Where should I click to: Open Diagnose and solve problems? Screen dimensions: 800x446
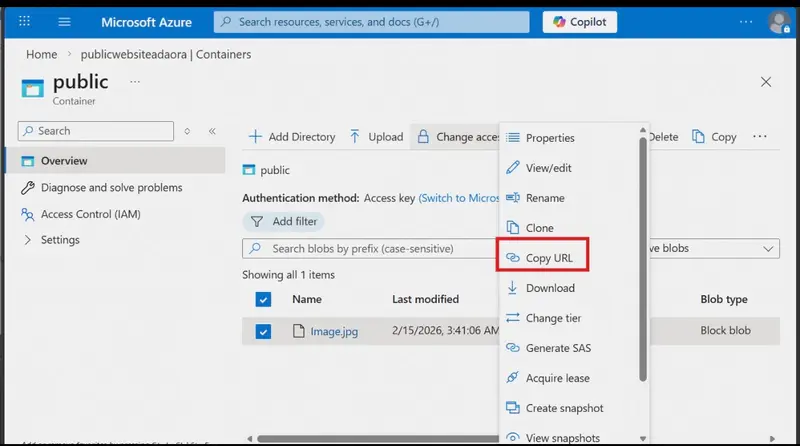tap(111, 187)
